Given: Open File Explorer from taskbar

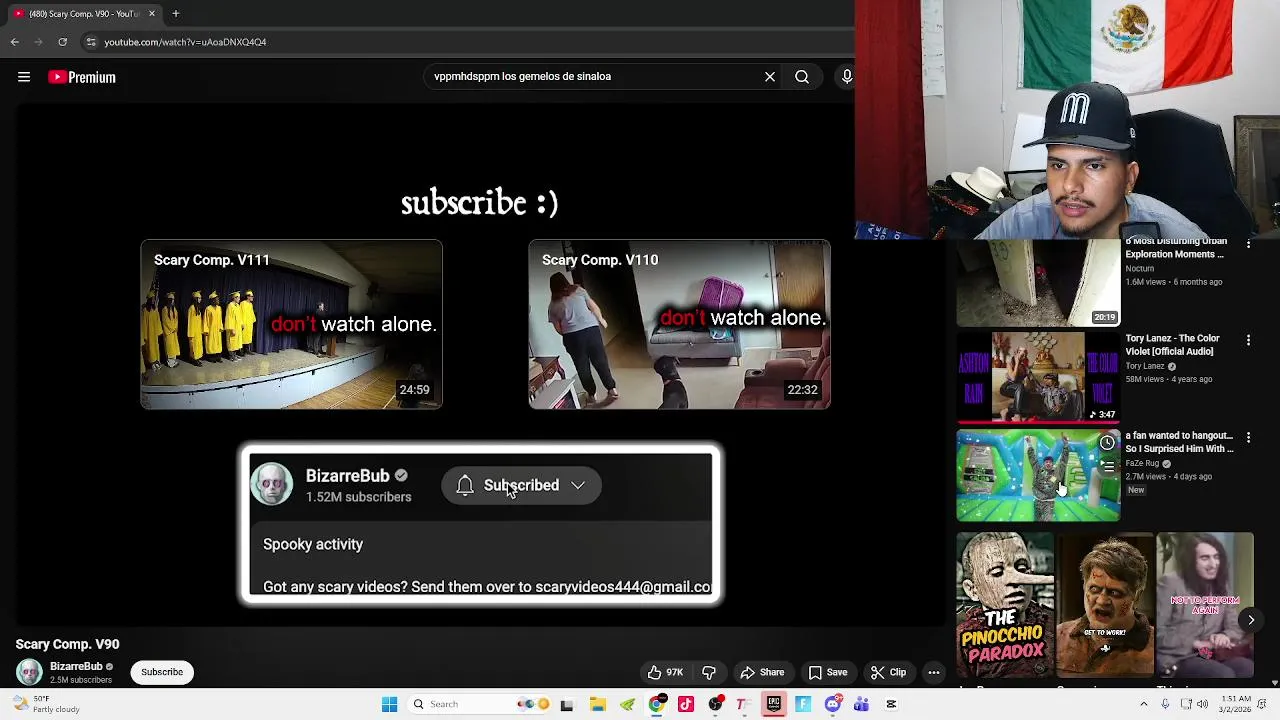Looking at the screenshot, I should click(x=597, y=704).
